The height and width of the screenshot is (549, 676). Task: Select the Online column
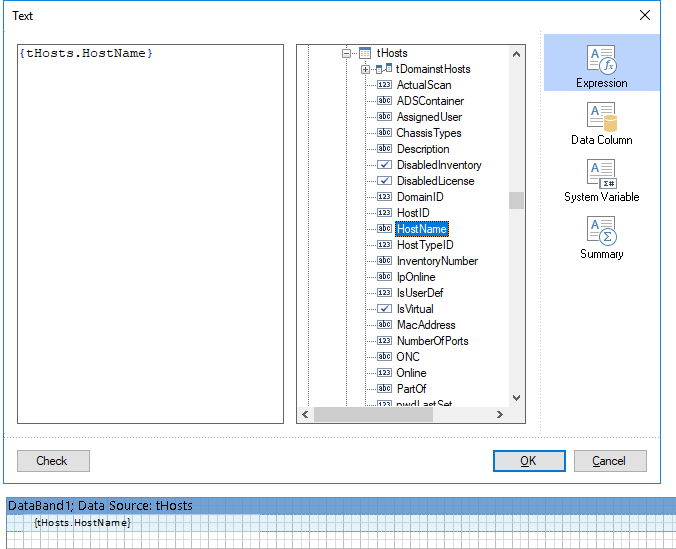click(x=411, y=373)
